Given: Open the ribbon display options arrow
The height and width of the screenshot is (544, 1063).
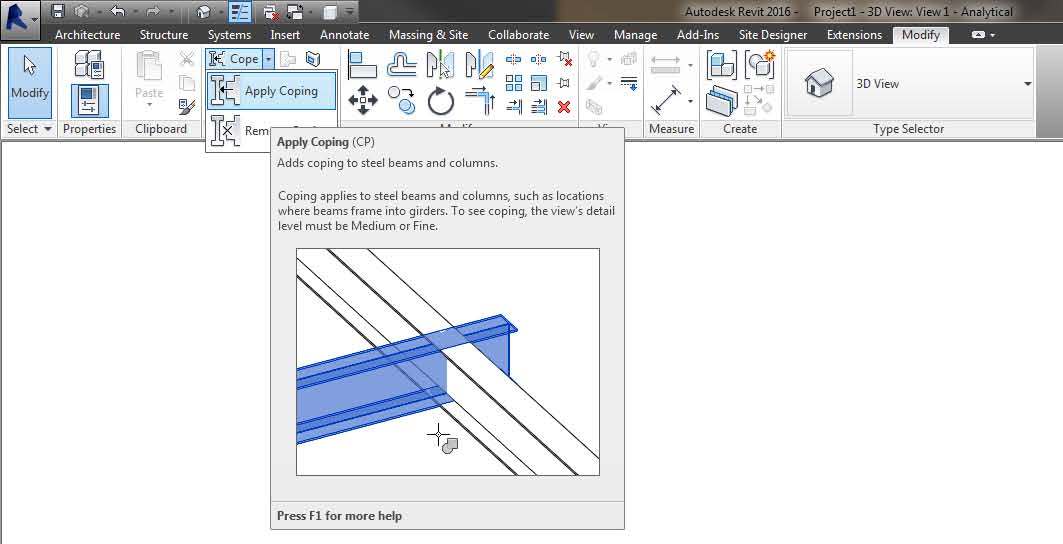Looking at the screenshot, I should click(992, 35).
